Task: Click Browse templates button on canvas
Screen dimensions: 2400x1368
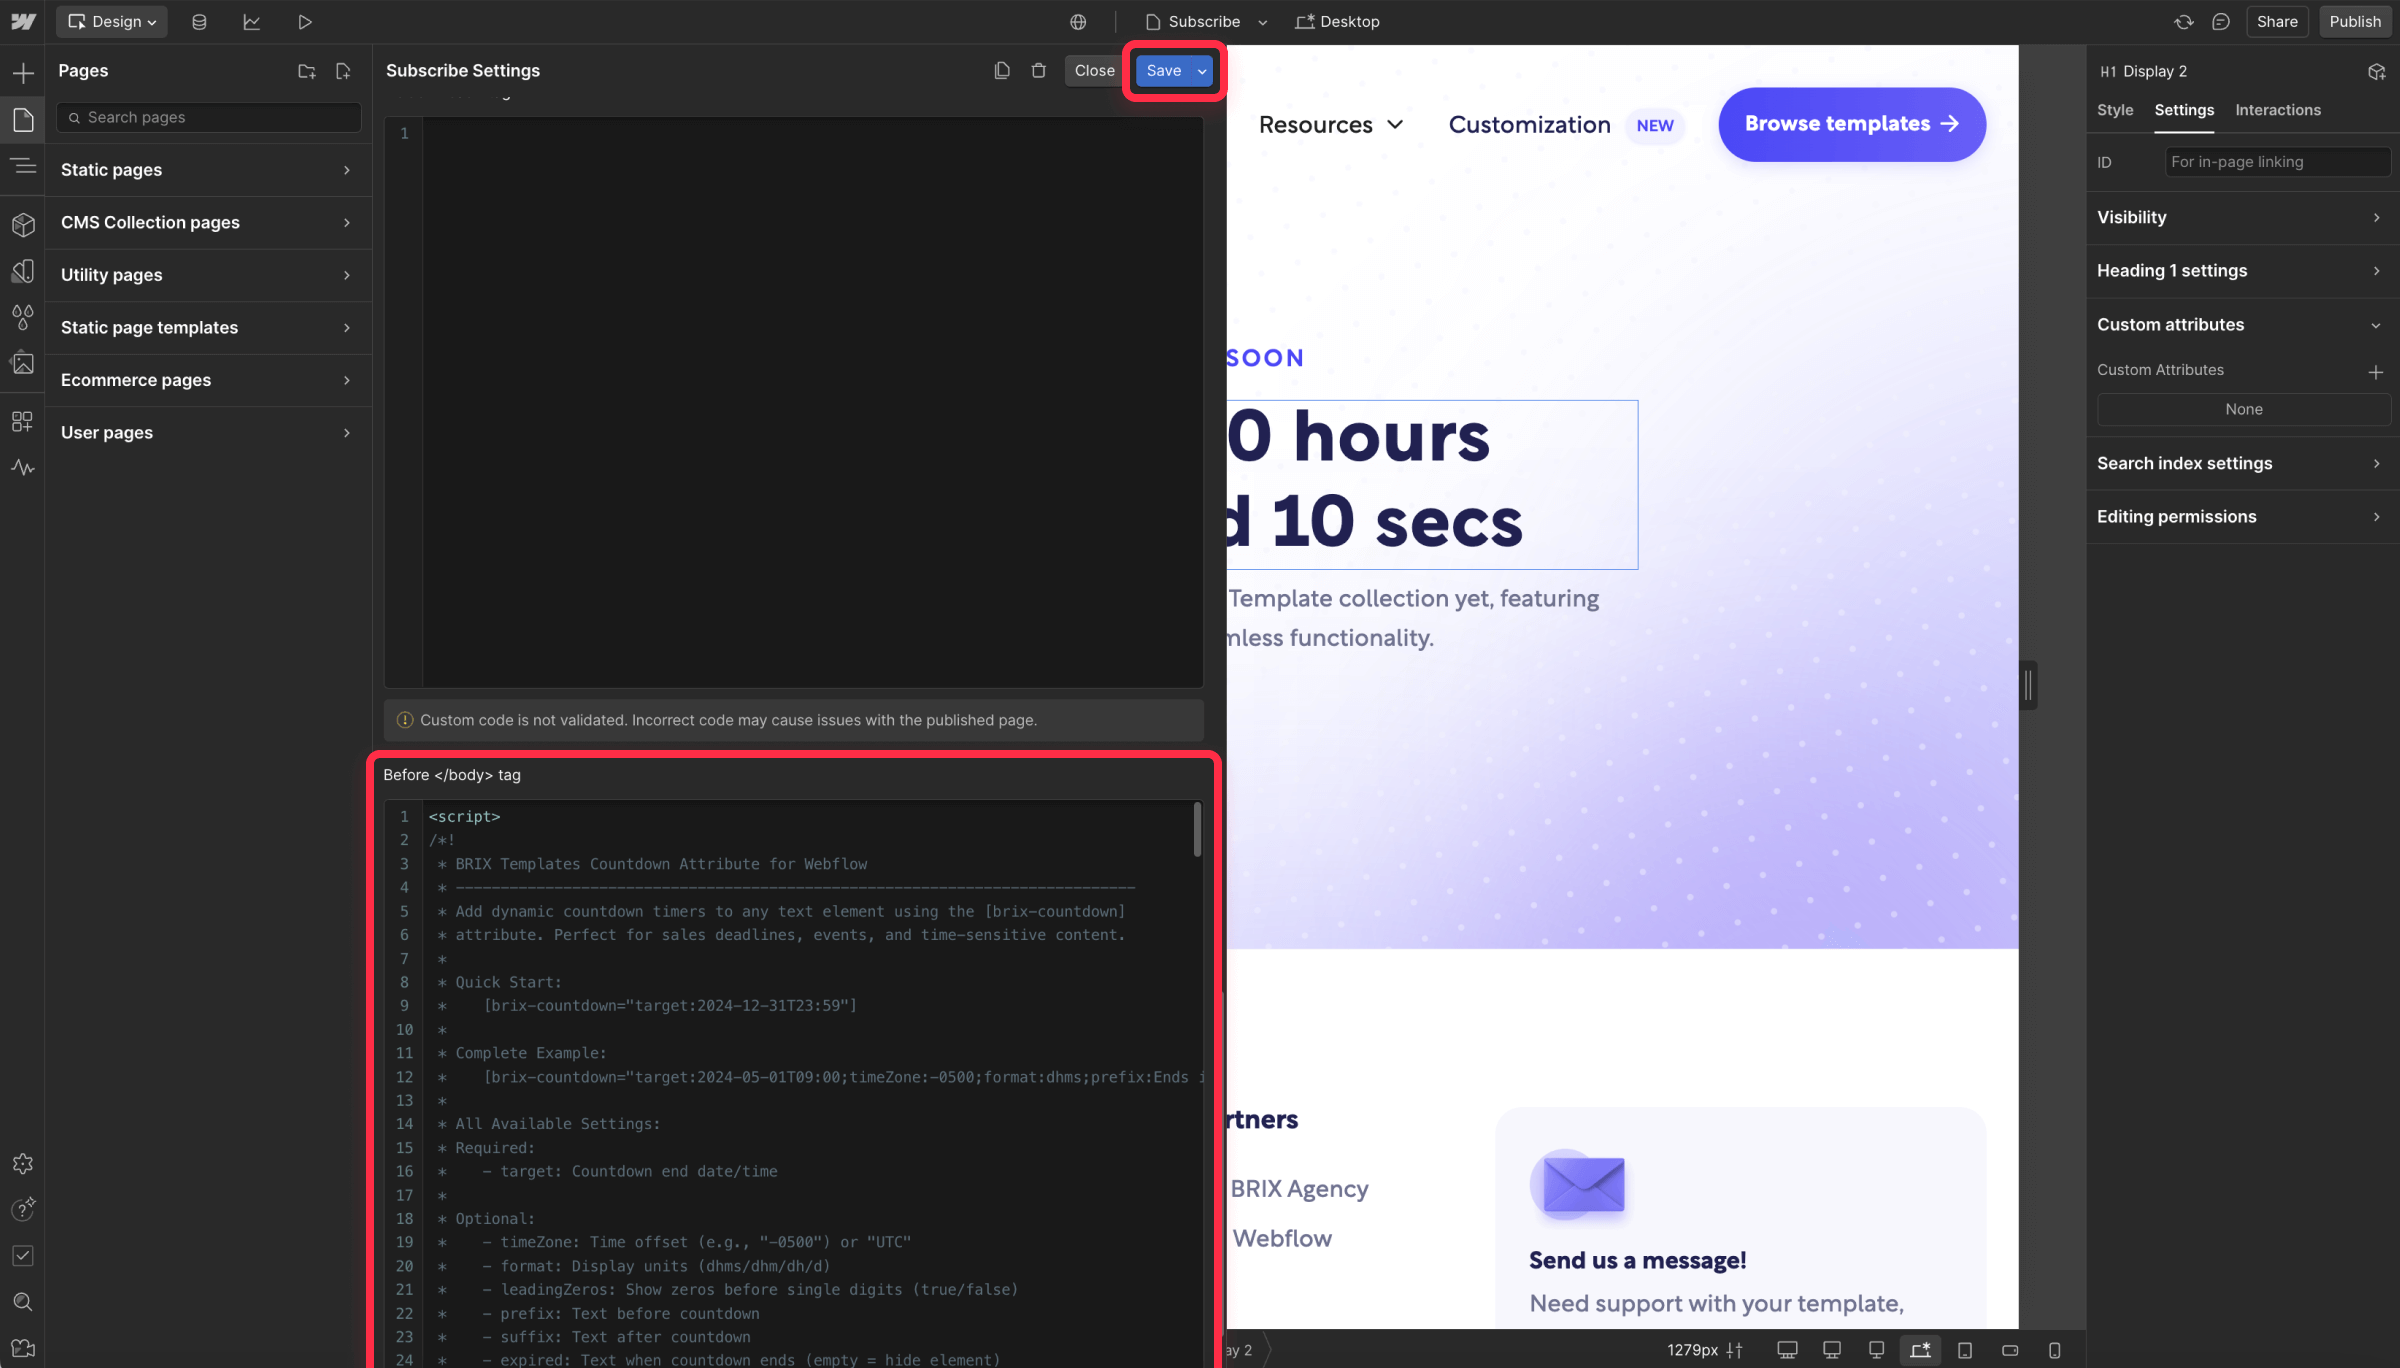Action: pos(1852,124)
